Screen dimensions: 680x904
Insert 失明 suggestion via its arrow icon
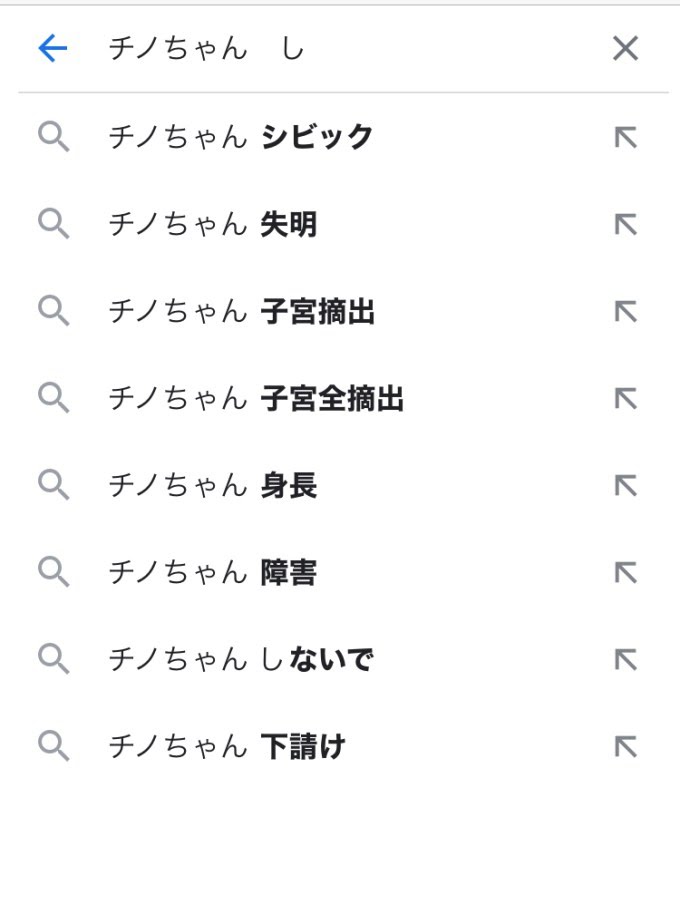626,225
